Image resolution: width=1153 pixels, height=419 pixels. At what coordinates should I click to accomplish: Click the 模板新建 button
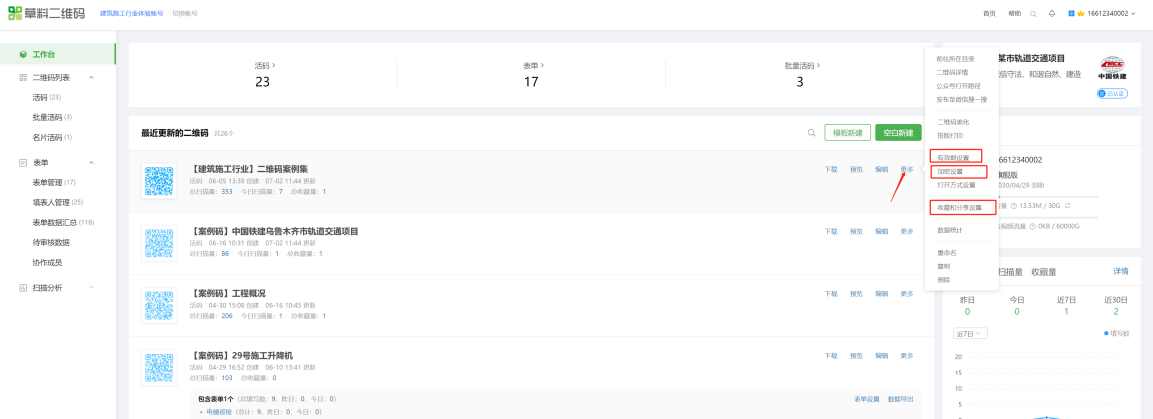click(x=845, y=133)
